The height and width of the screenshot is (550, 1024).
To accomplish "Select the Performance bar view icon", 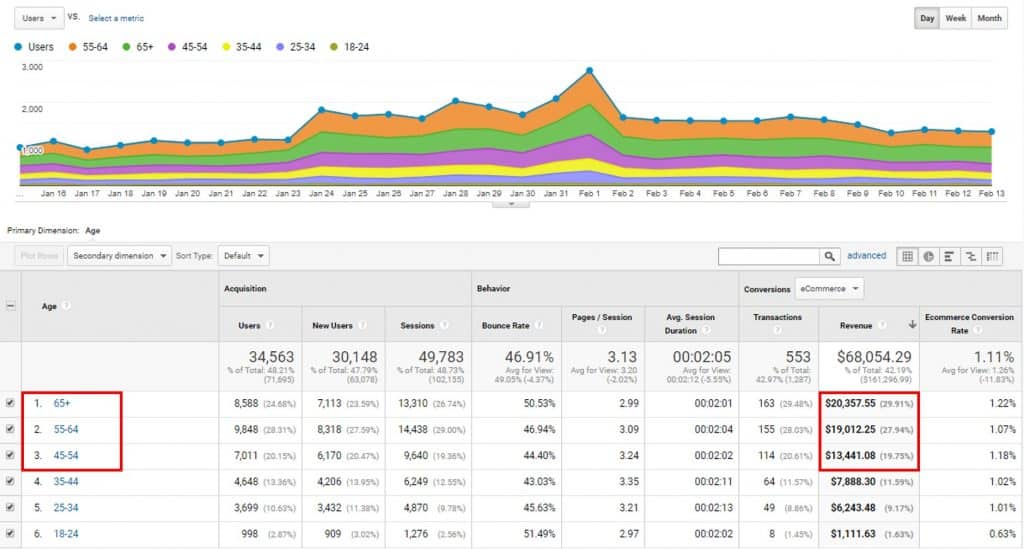I will (x=950, y=256).
